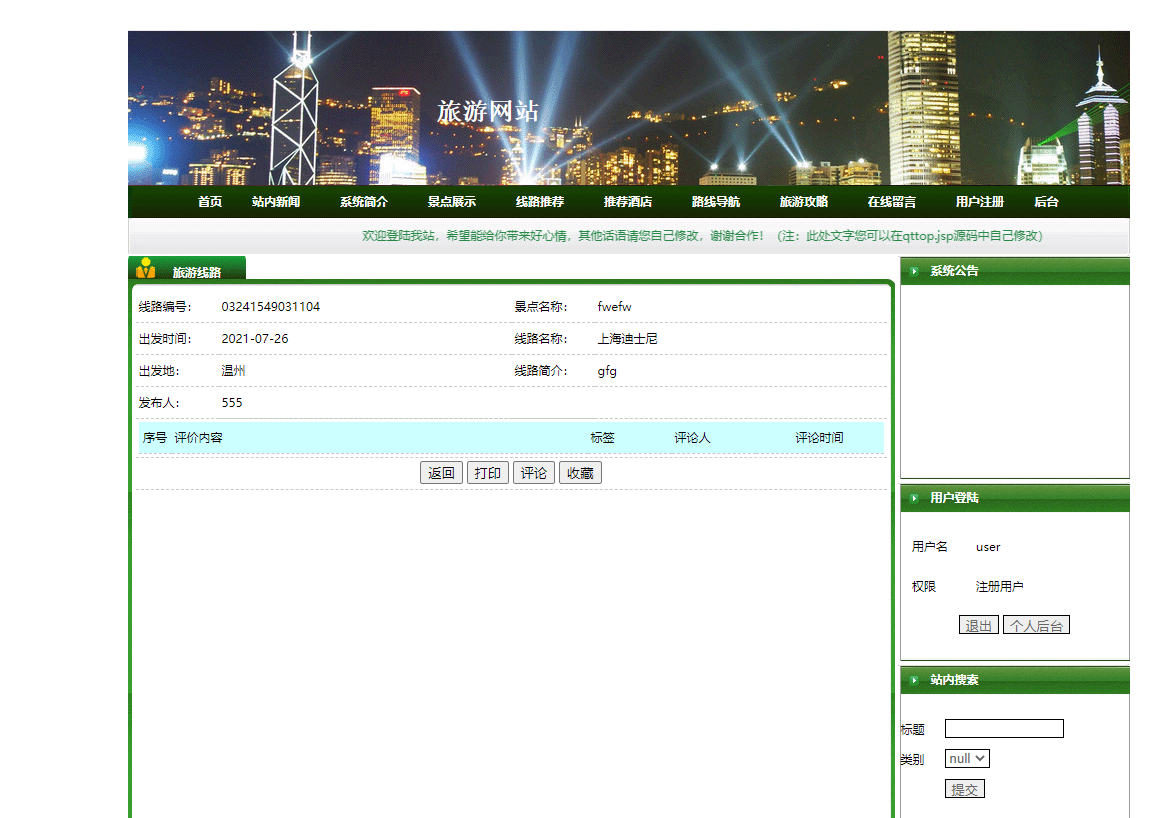Log out via the 退出 button
The image size is (1158, 818).
pyautogui.click(x=977, y=624)
